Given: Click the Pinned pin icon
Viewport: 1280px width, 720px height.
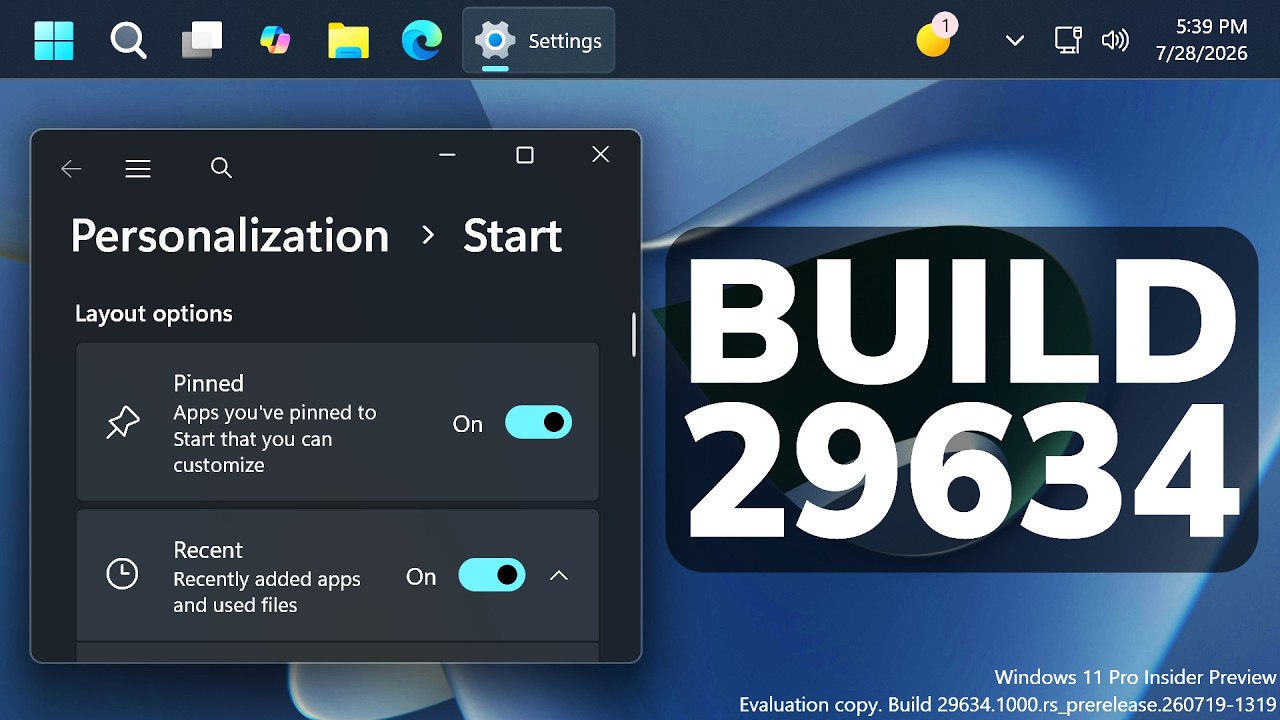Looking at the screenshot, I should pos(123,423).
